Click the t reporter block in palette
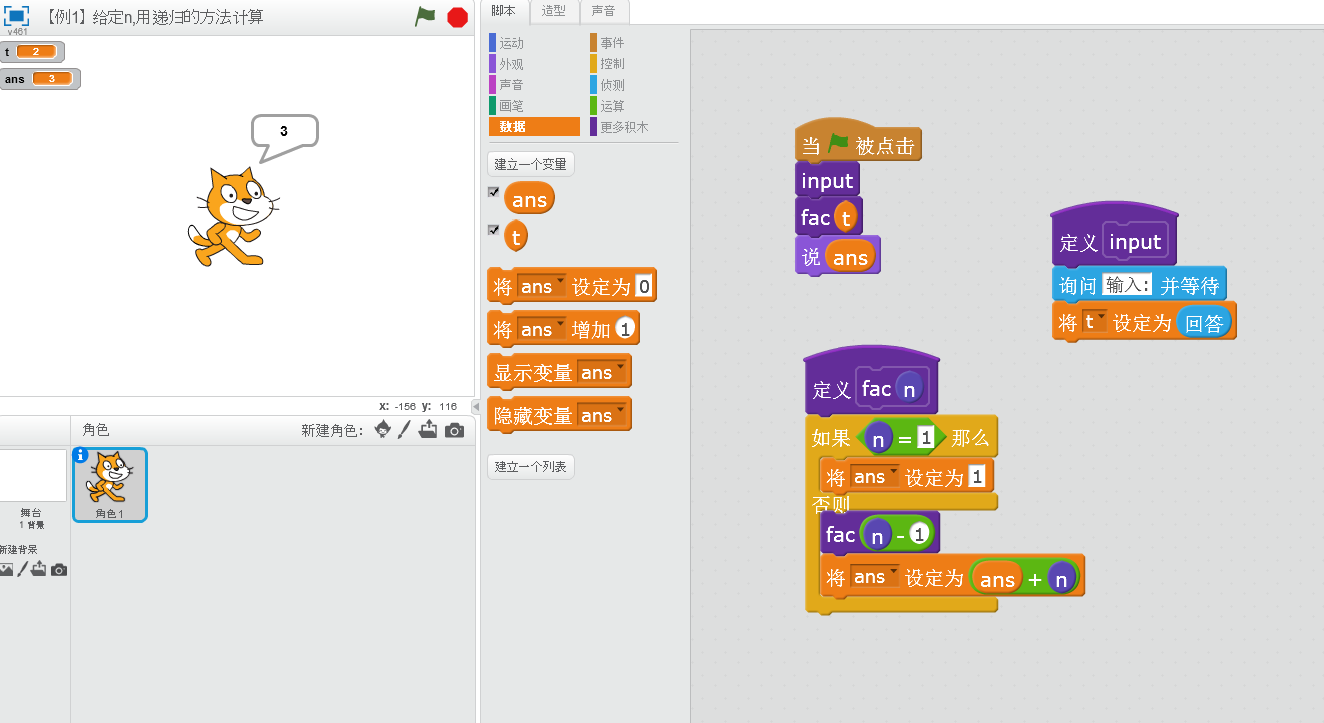This screenshot has height=723, width=1324. click(x=516, y=237)
